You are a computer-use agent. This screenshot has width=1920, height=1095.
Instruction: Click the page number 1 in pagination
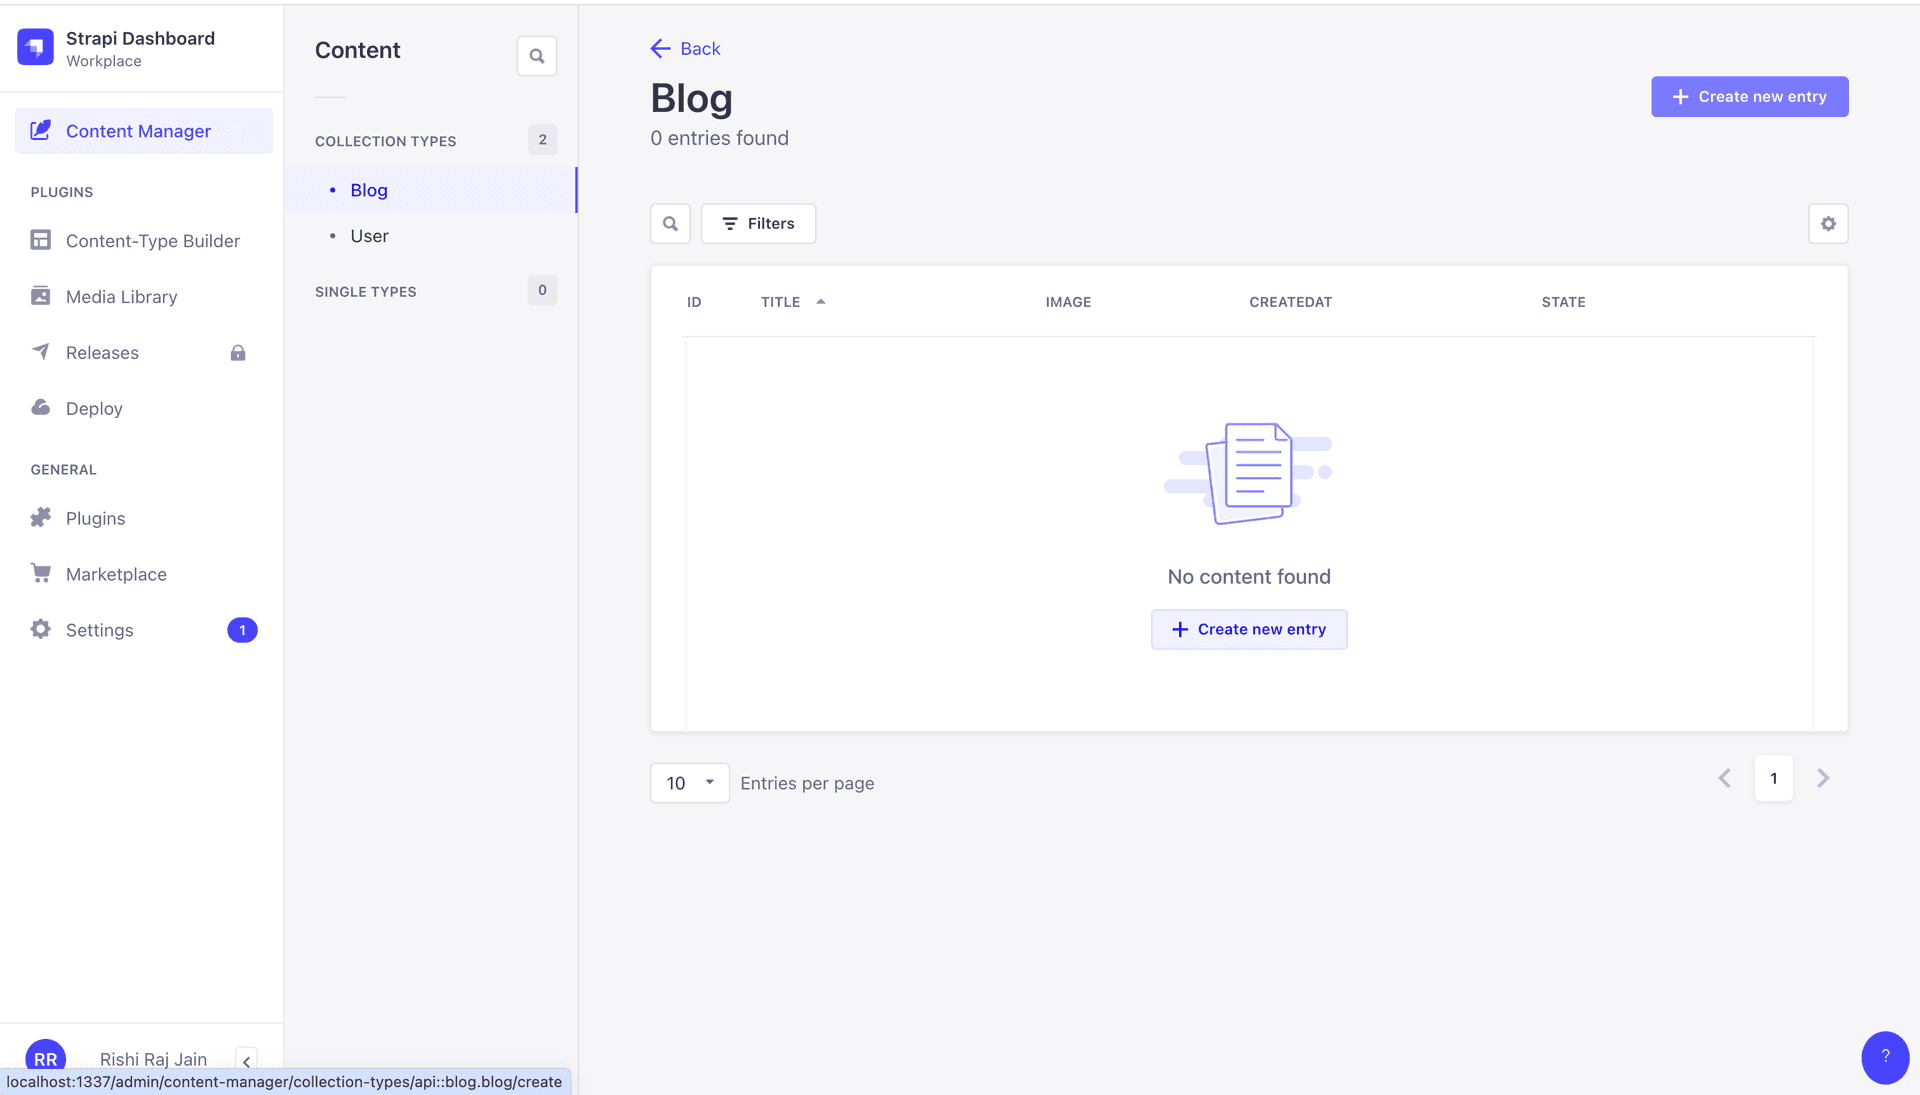(1773, 778)
